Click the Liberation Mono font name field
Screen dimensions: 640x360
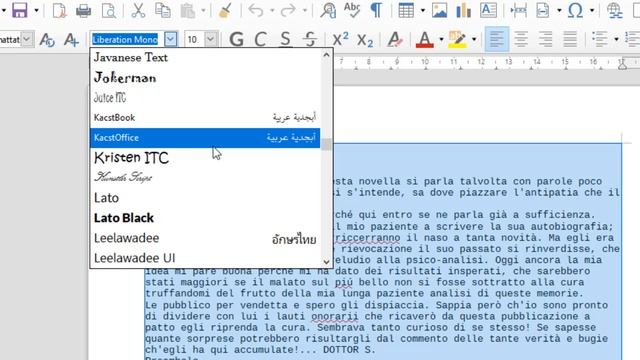click(x=126, y=40)
